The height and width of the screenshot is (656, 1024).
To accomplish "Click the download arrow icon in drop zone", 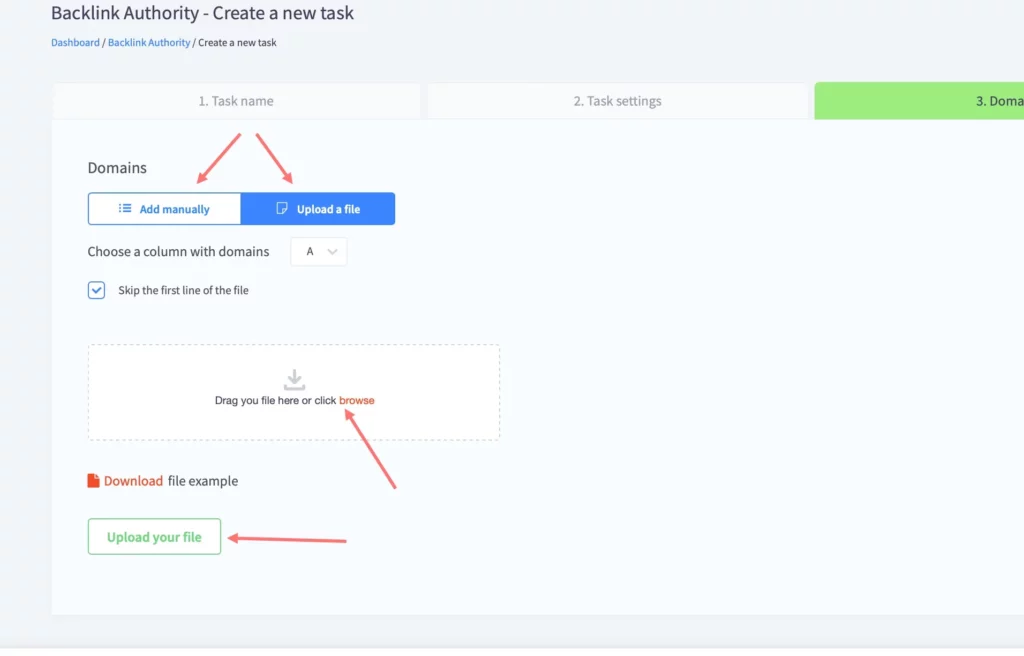I will [295, 380].
